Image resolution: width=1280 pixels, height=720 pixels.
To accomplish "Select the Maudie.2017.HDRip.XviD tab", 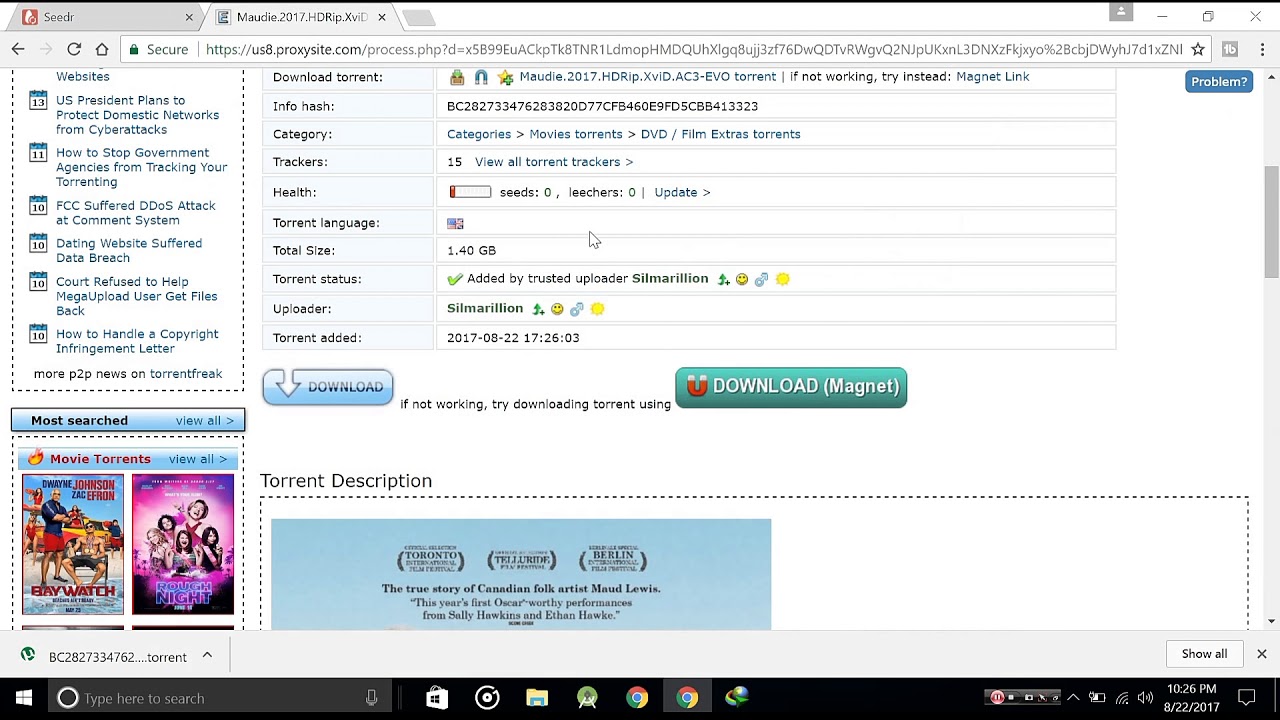I will pos(298,17).
